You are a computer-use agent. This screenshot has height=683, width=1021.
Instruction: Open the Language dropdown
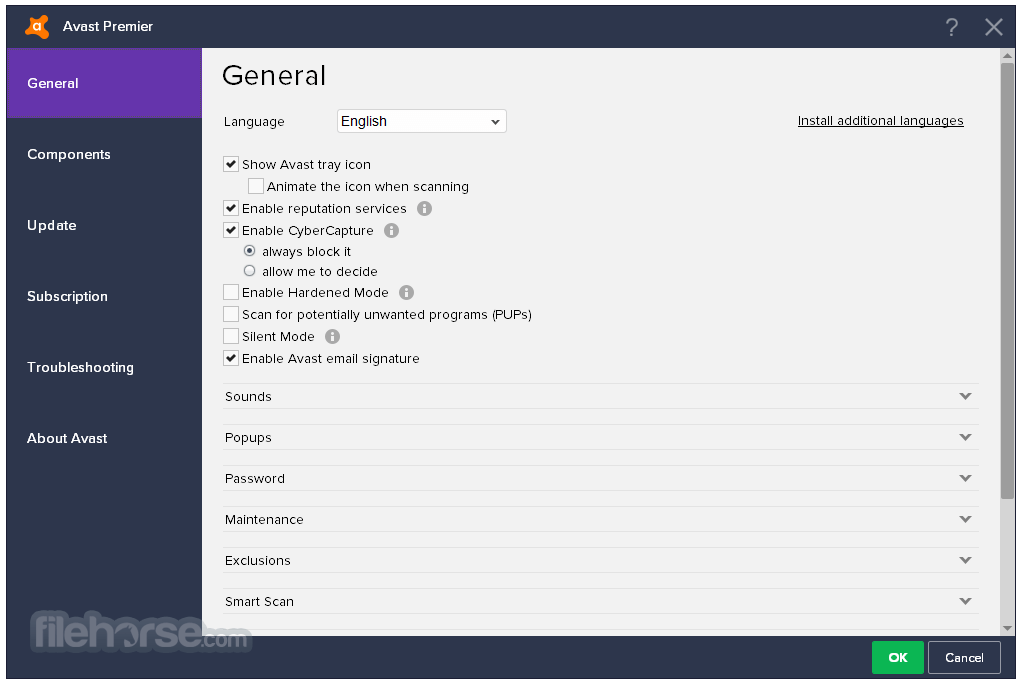[x=421, y=121]
